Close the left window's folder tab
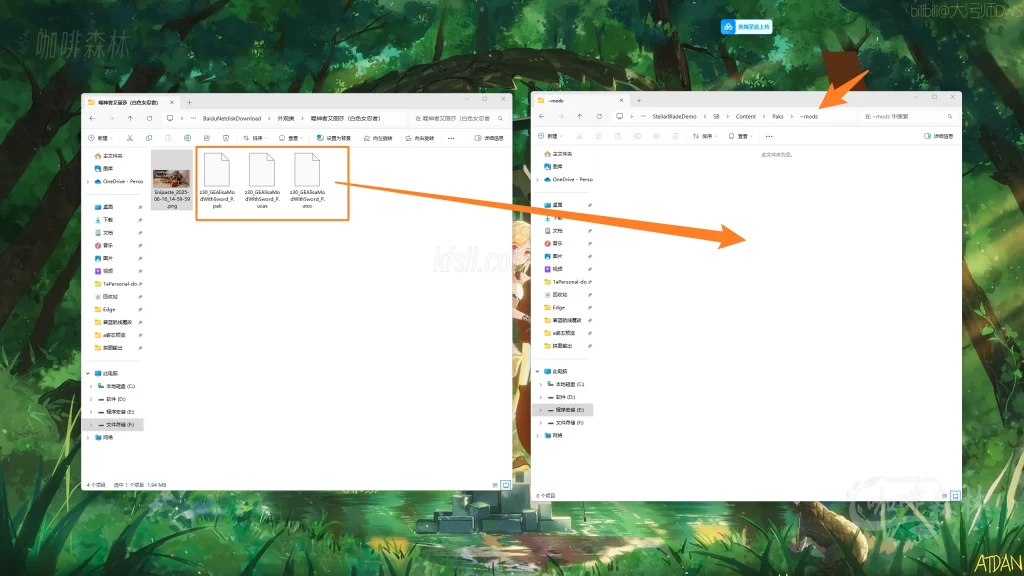This screenshot has width=1024, height=576. (x=172, y=103)
